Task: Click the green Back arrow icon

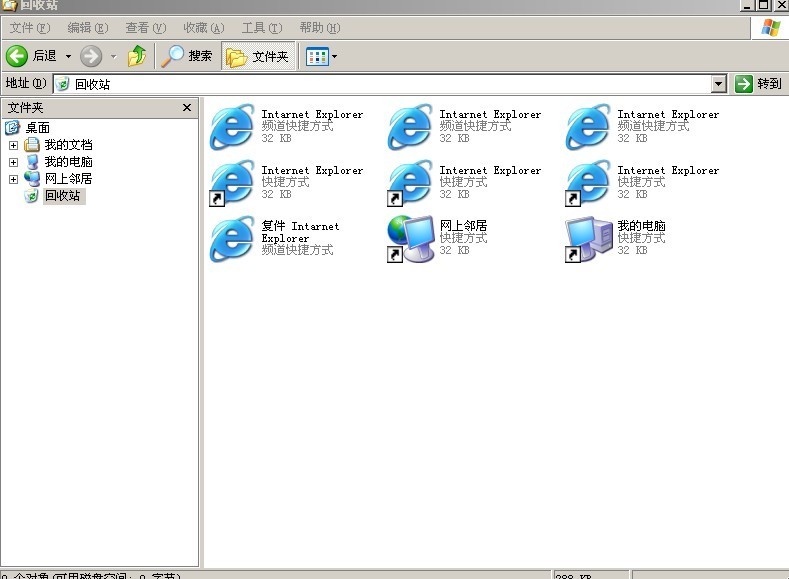Action: click(17, 56)
